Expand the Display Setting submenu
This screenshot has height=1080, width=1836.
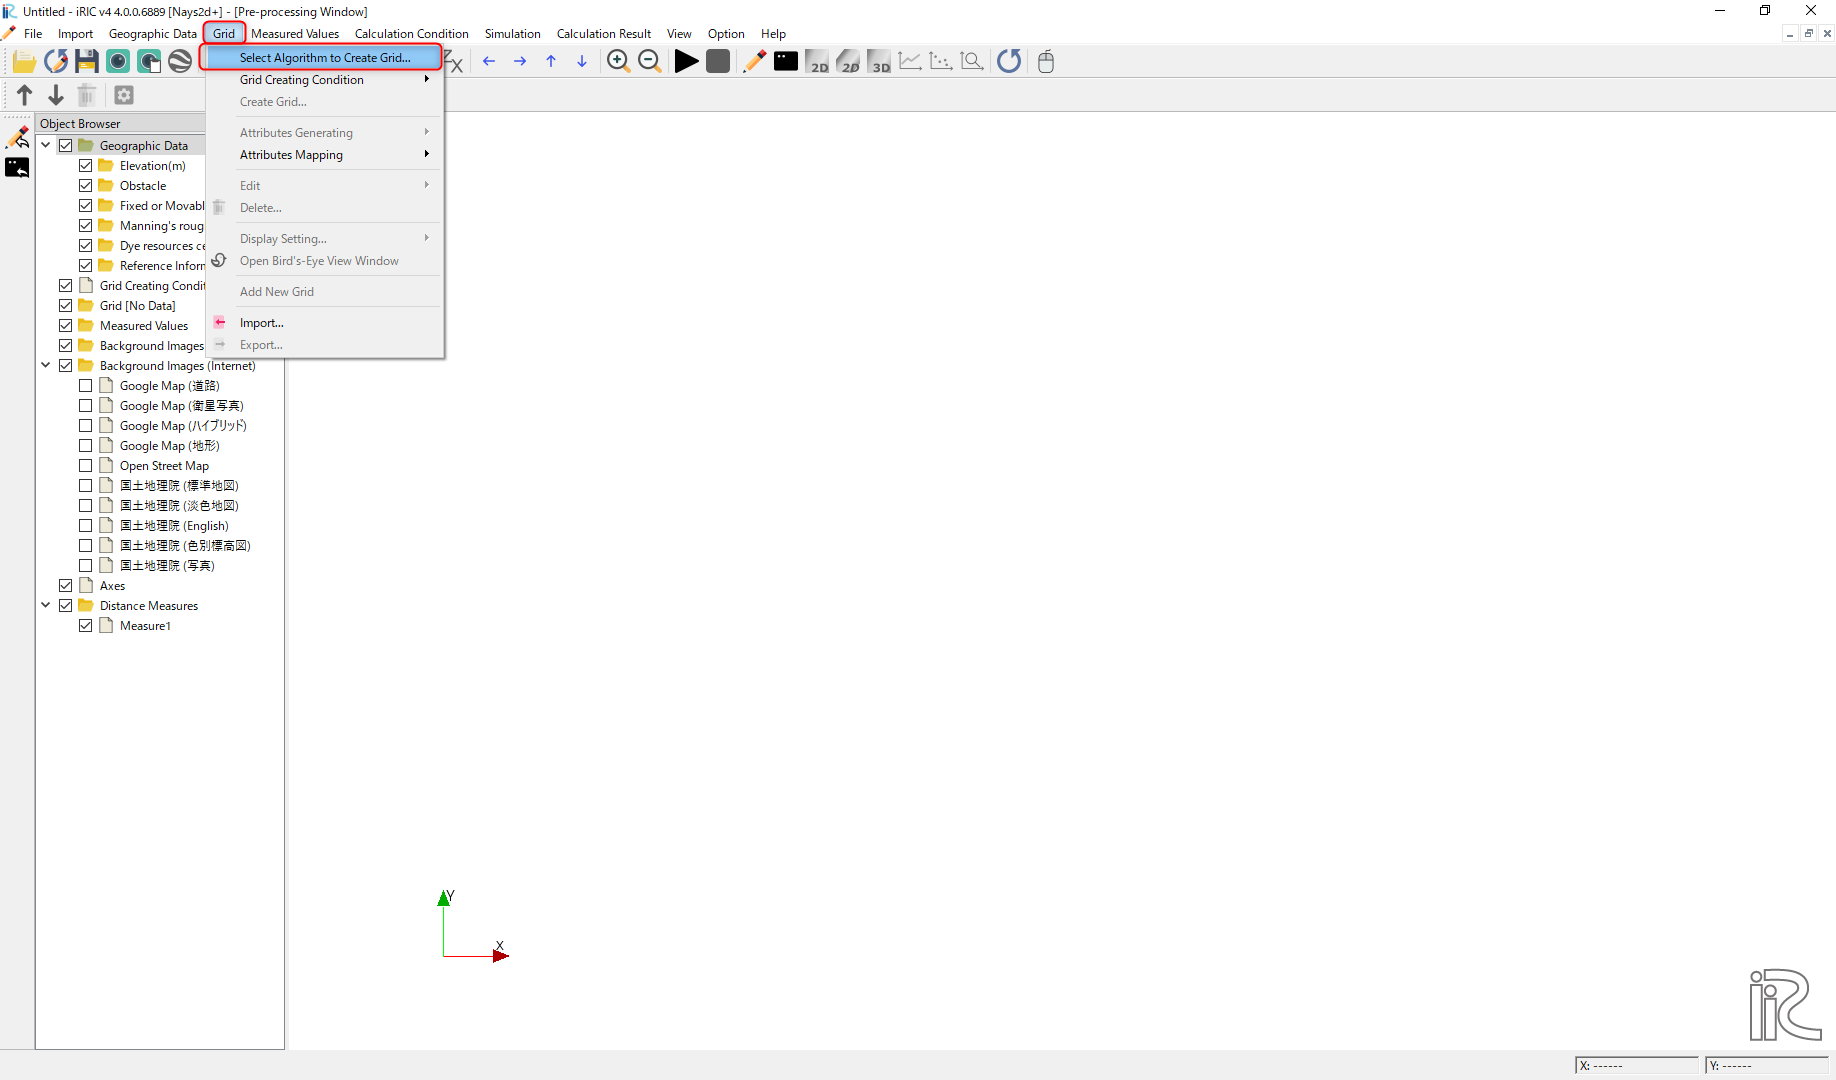pyautogui.click(x=325, y=239)
